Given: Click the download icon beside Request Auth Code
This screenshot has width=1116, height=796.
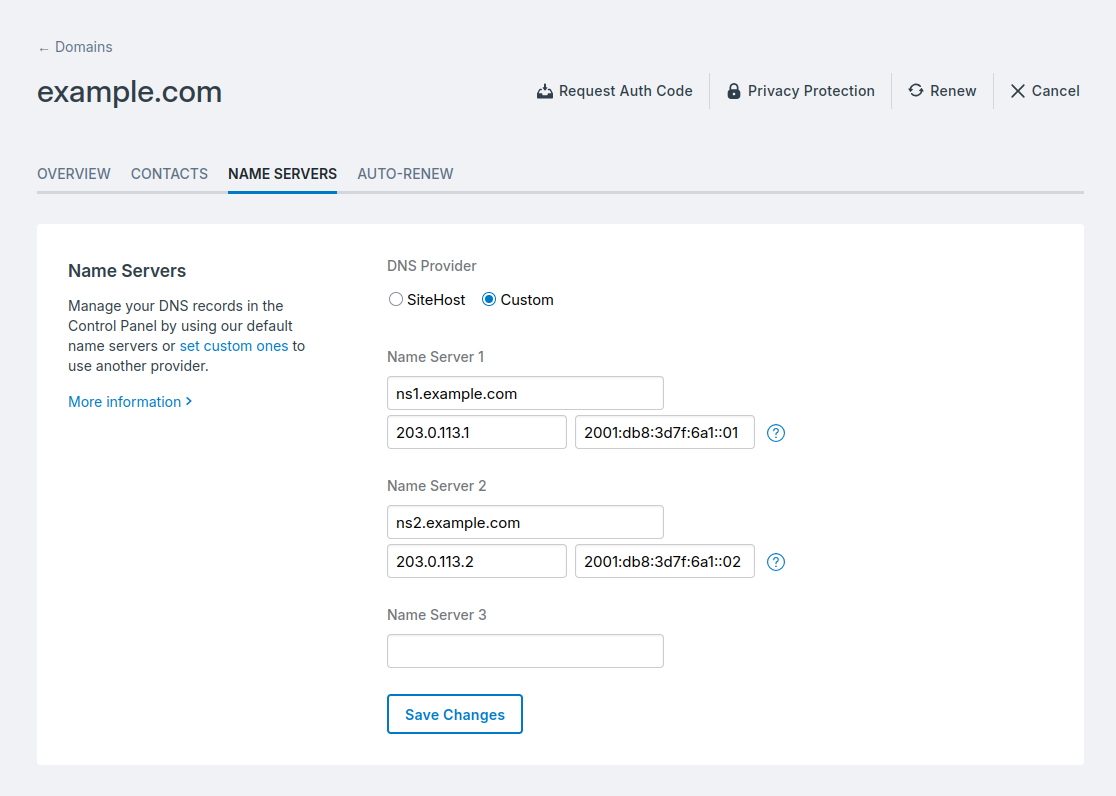Looking at the screenshot, I should [x=545, y=90].
